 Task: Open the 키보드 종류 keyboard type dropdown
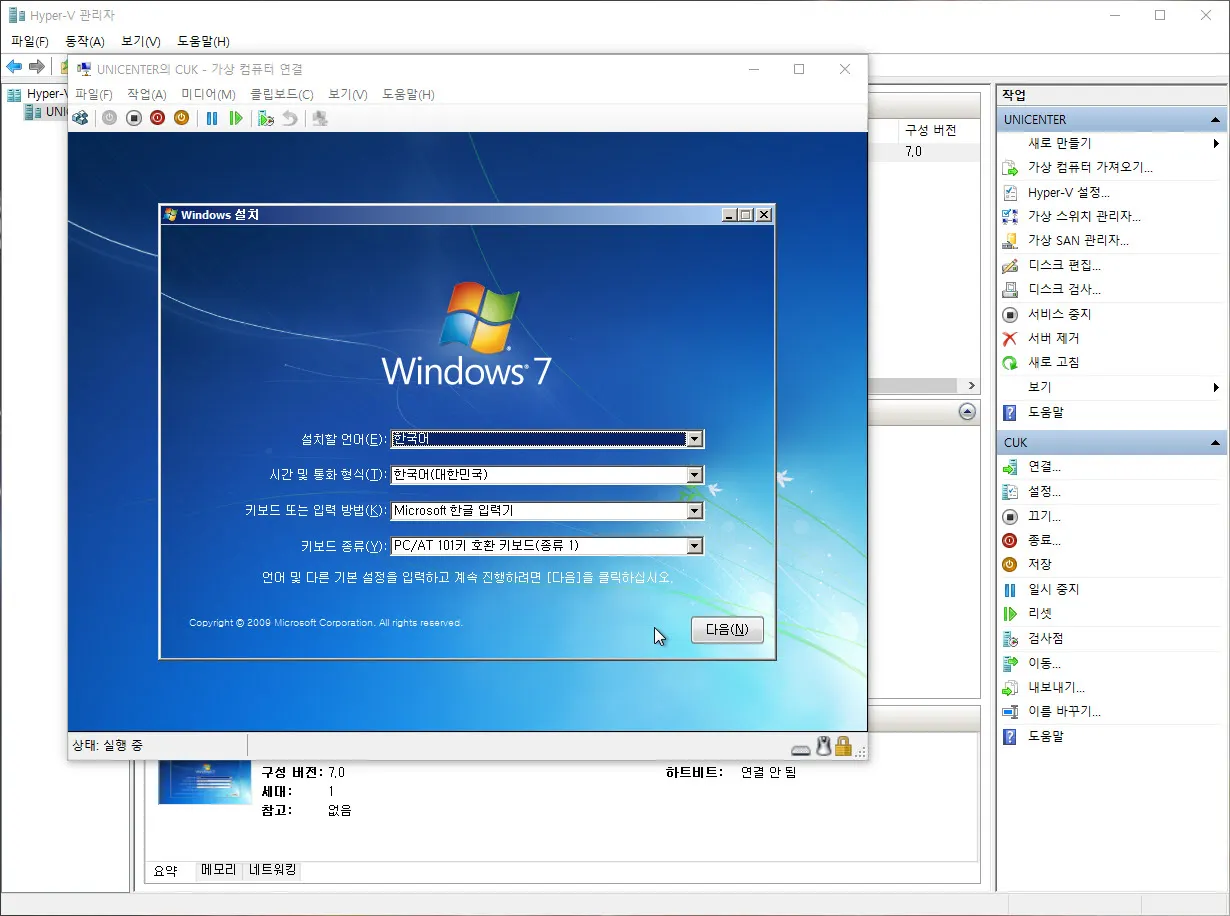pos(694,546)
